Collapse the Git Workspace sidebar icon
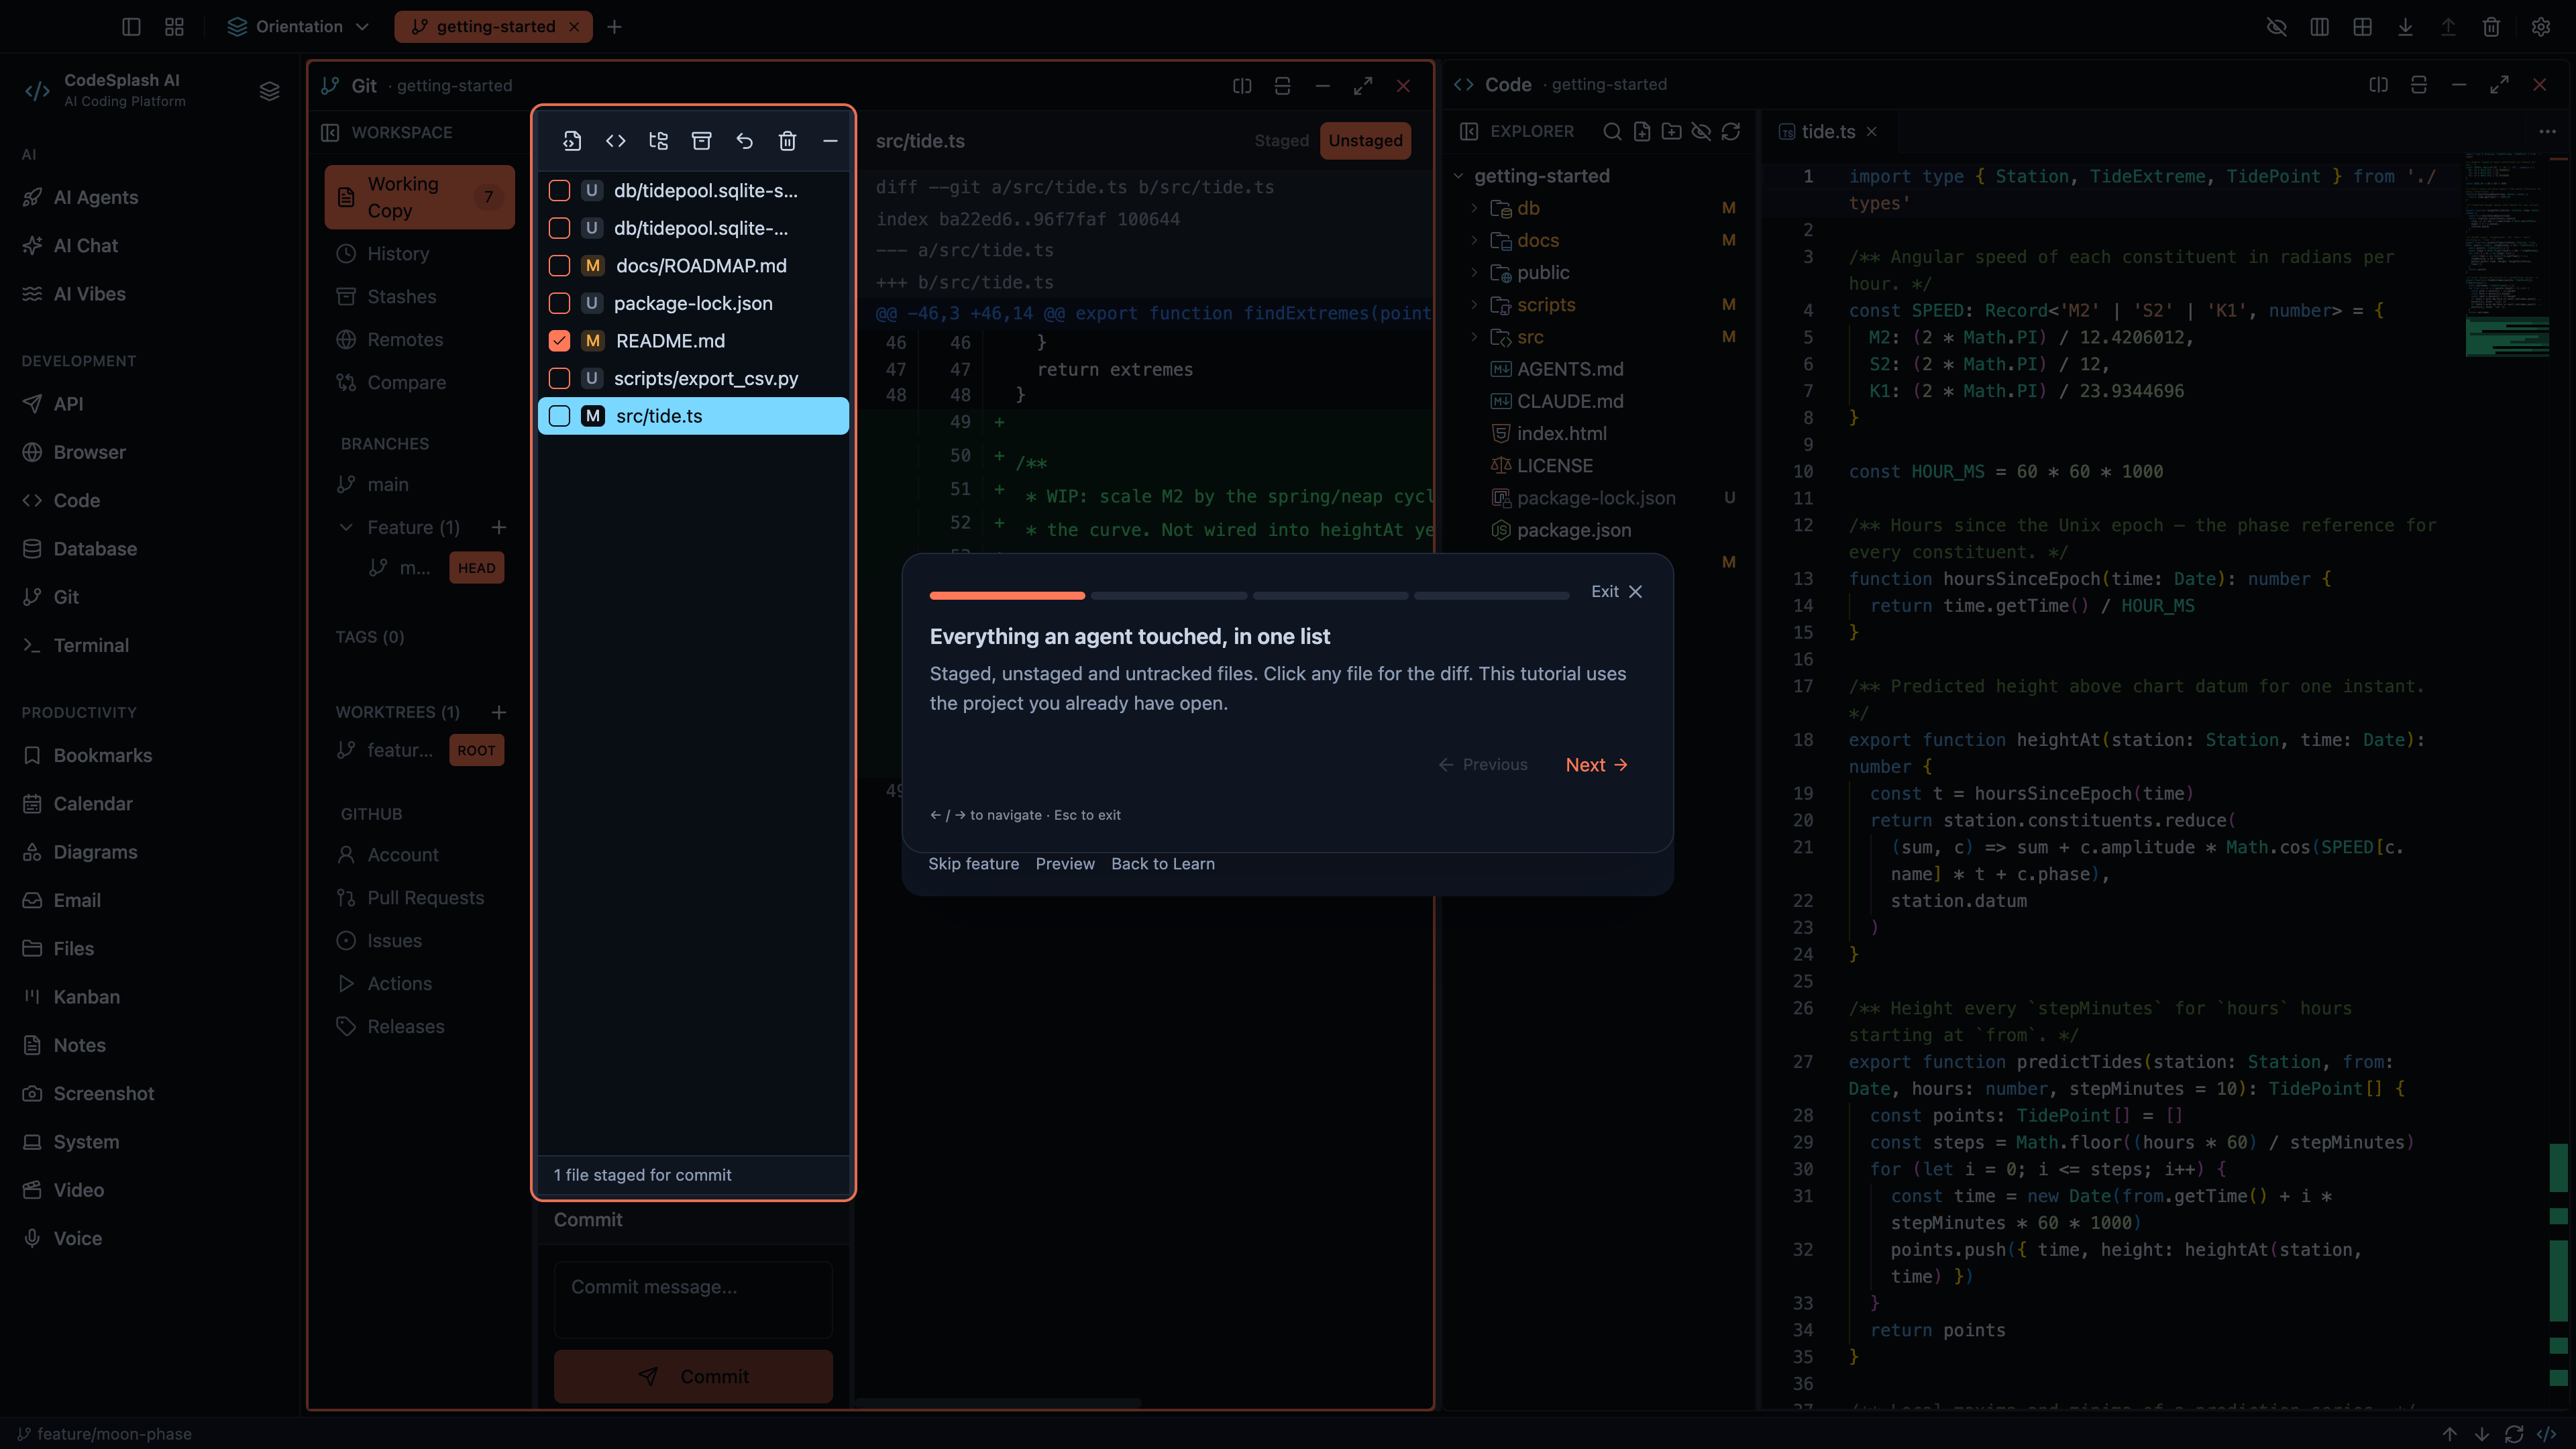The height and width of the screenshot is (1449, 2576). tap(330, 132)
